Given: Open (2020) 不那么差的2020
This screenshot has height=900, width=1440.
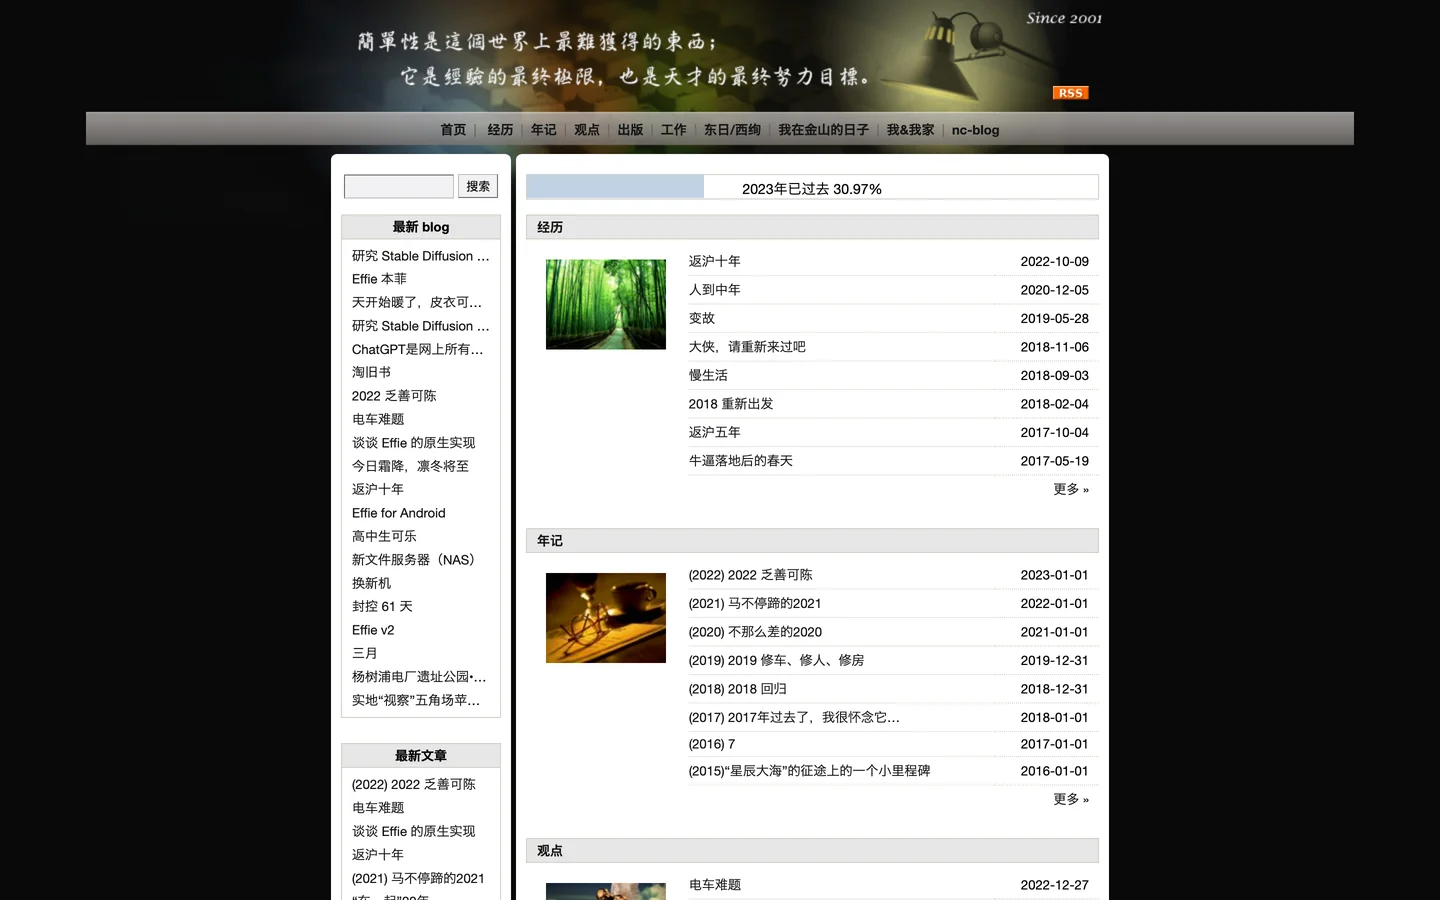Looking at the screenshot, I should click(x=755, y=632).
